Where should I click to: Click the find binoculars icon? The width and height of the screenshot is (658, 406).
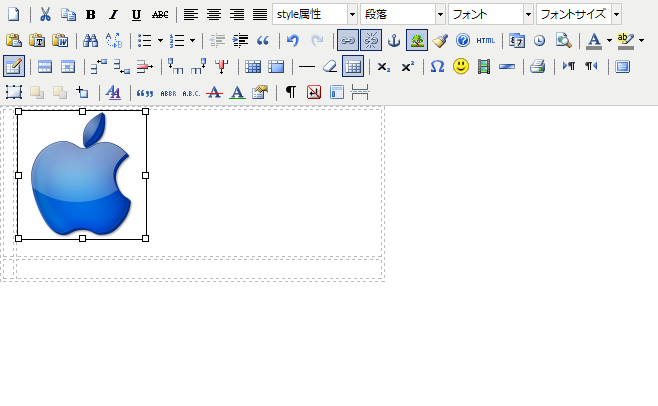(x=90, y=41)
